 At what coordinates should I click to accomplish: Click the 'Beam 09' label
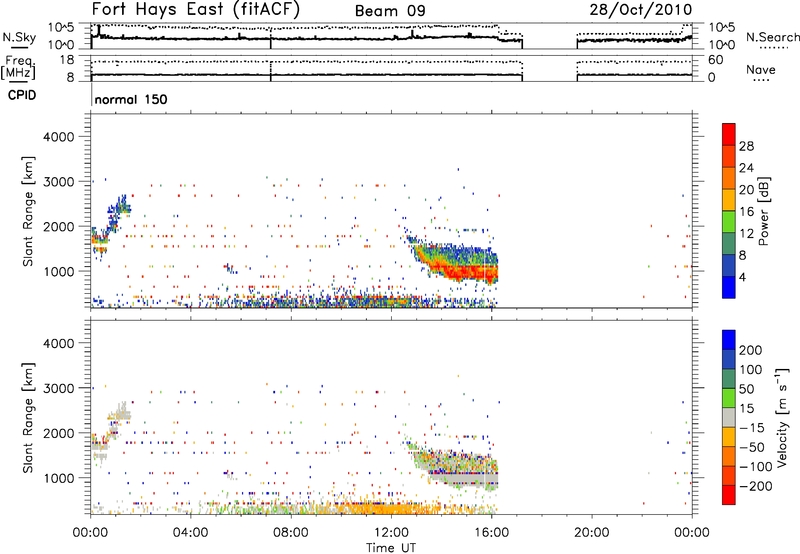[390, 11]
